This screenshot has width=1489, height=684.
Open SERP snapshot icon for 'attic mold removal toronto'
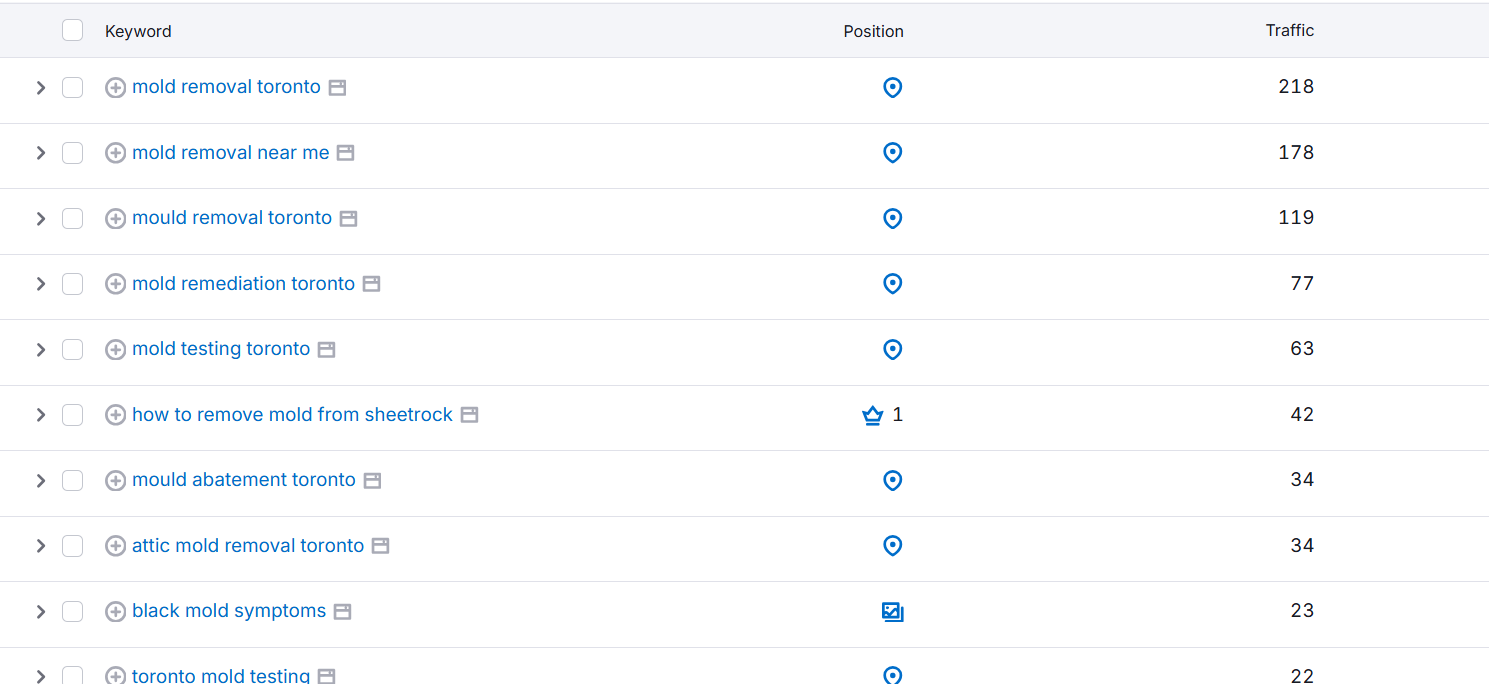[x=380, y=546]
